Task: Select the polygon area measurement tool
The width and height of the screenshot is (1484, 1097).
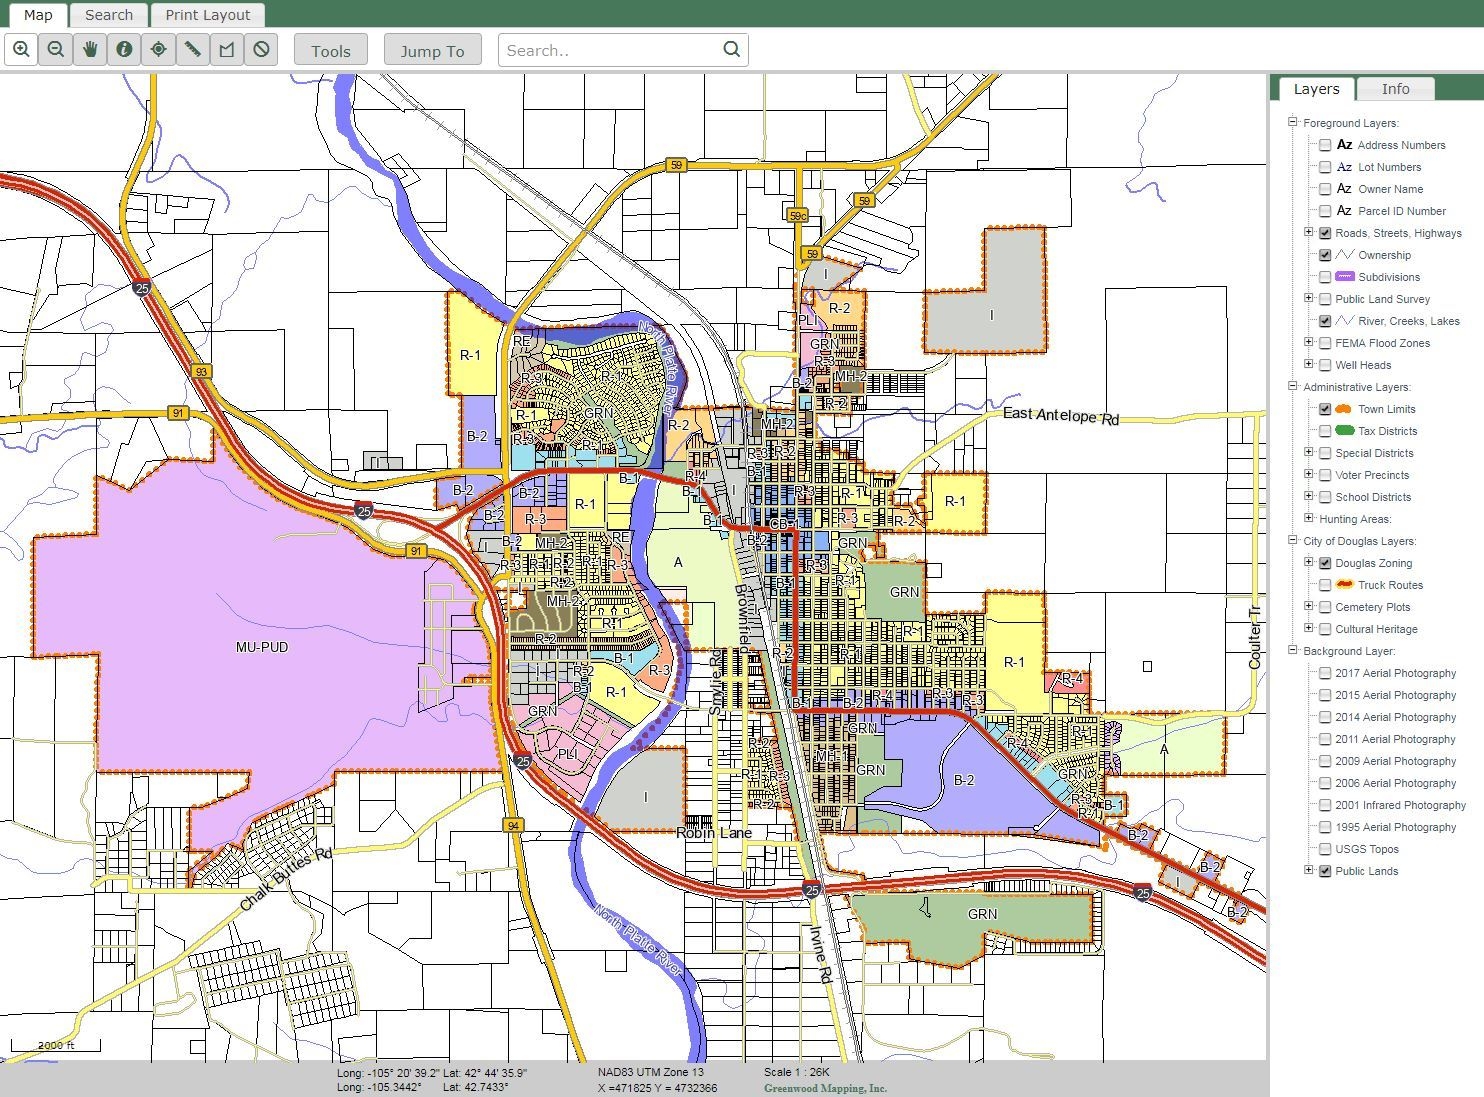Action: (x=226, y=49)
